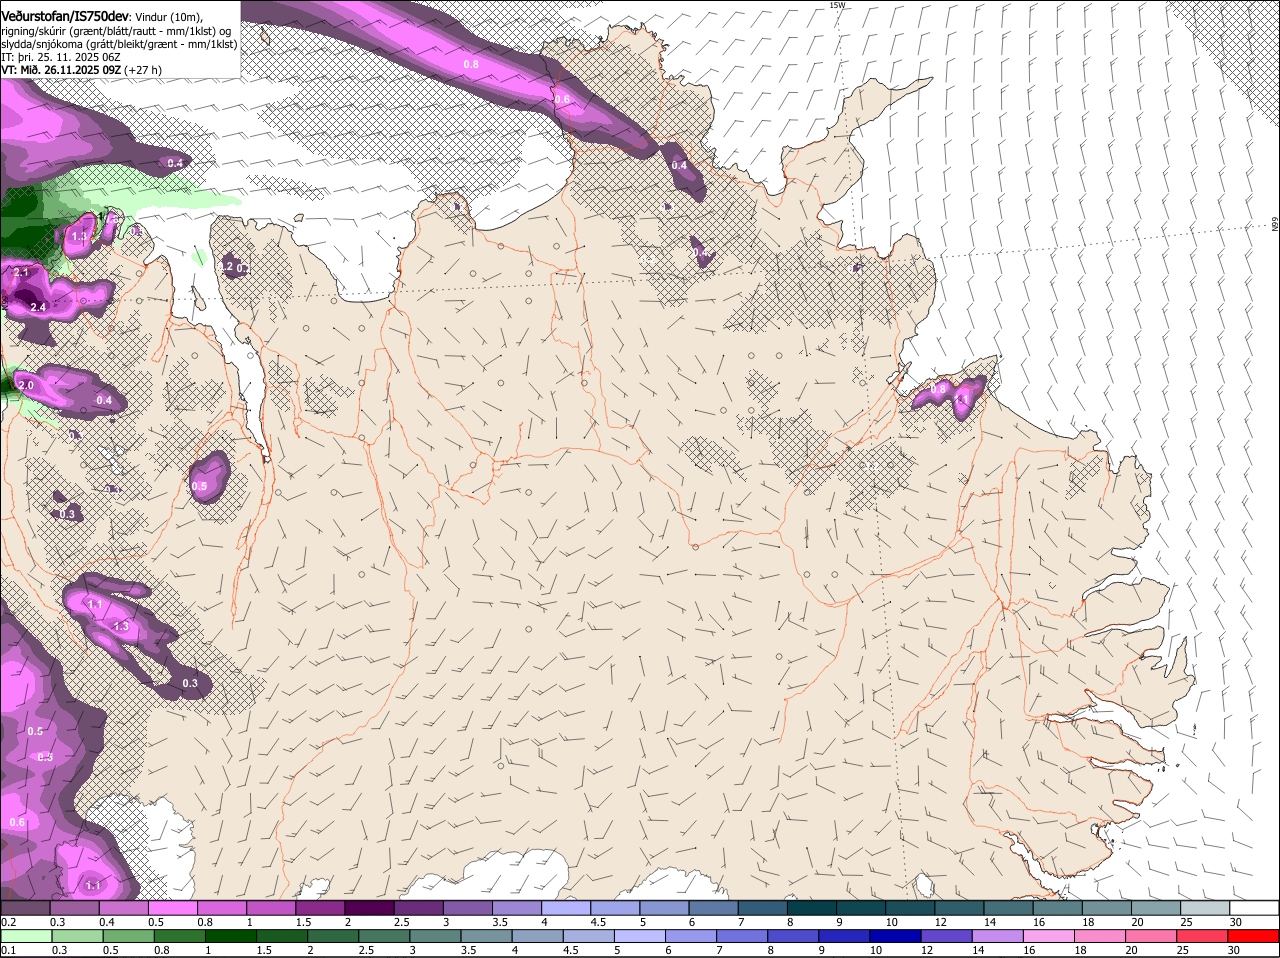Click upper legend lavender swatch starting at 4

(x=566, y=907)
